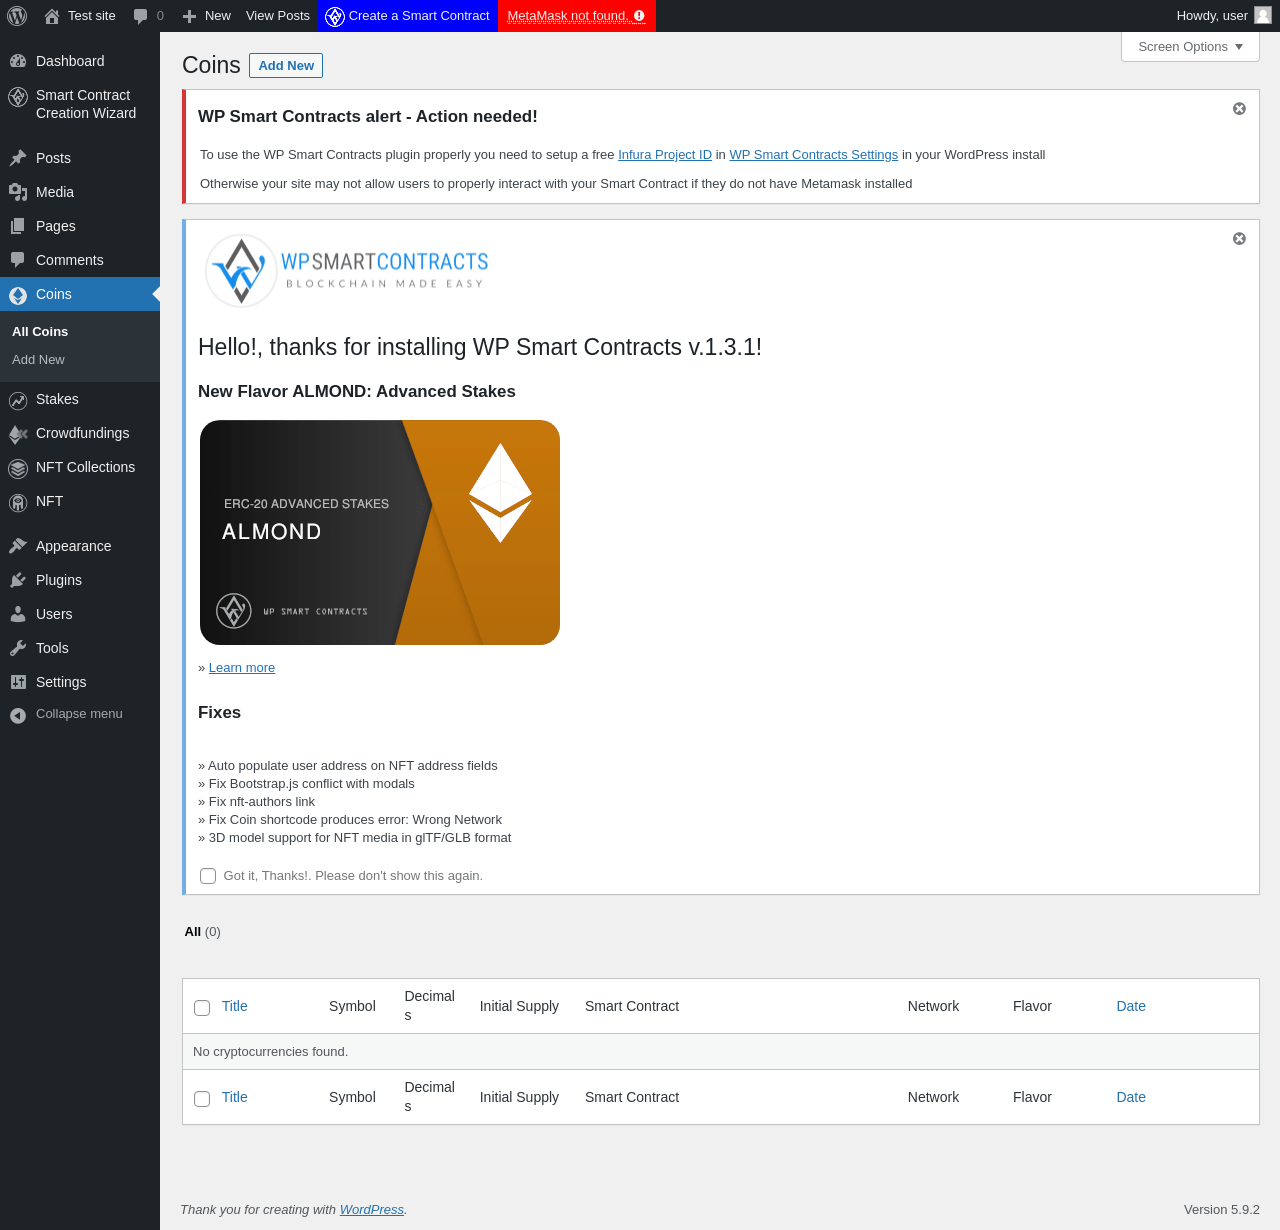Viewport: 1280px width, 1230px height.
Task: Open Add New under Coins submenu
Action: pyautogui.click(x=38, y=359)
